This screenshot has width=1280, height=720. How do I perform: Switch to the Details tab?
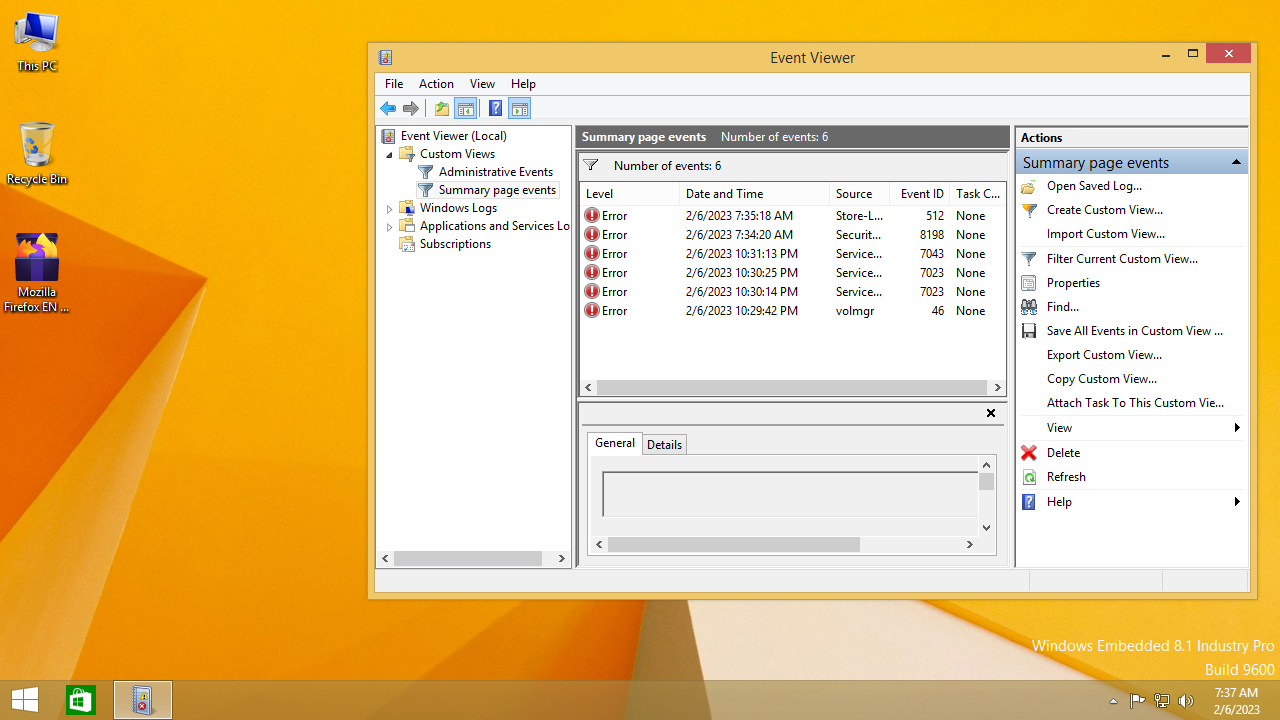(664, 445)
